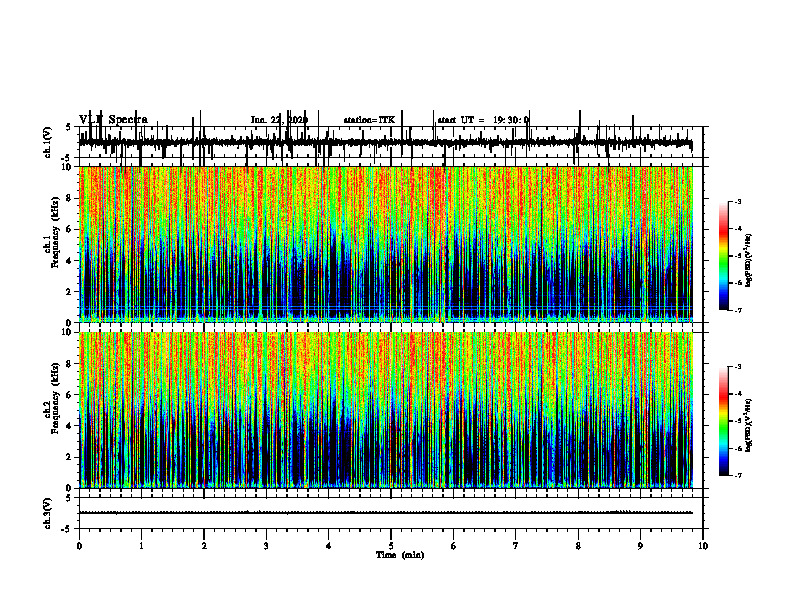The width and height of the screenshot is (792, 612).
Task: Click the '6' tick on the time axis
Action: coord(453,546)
